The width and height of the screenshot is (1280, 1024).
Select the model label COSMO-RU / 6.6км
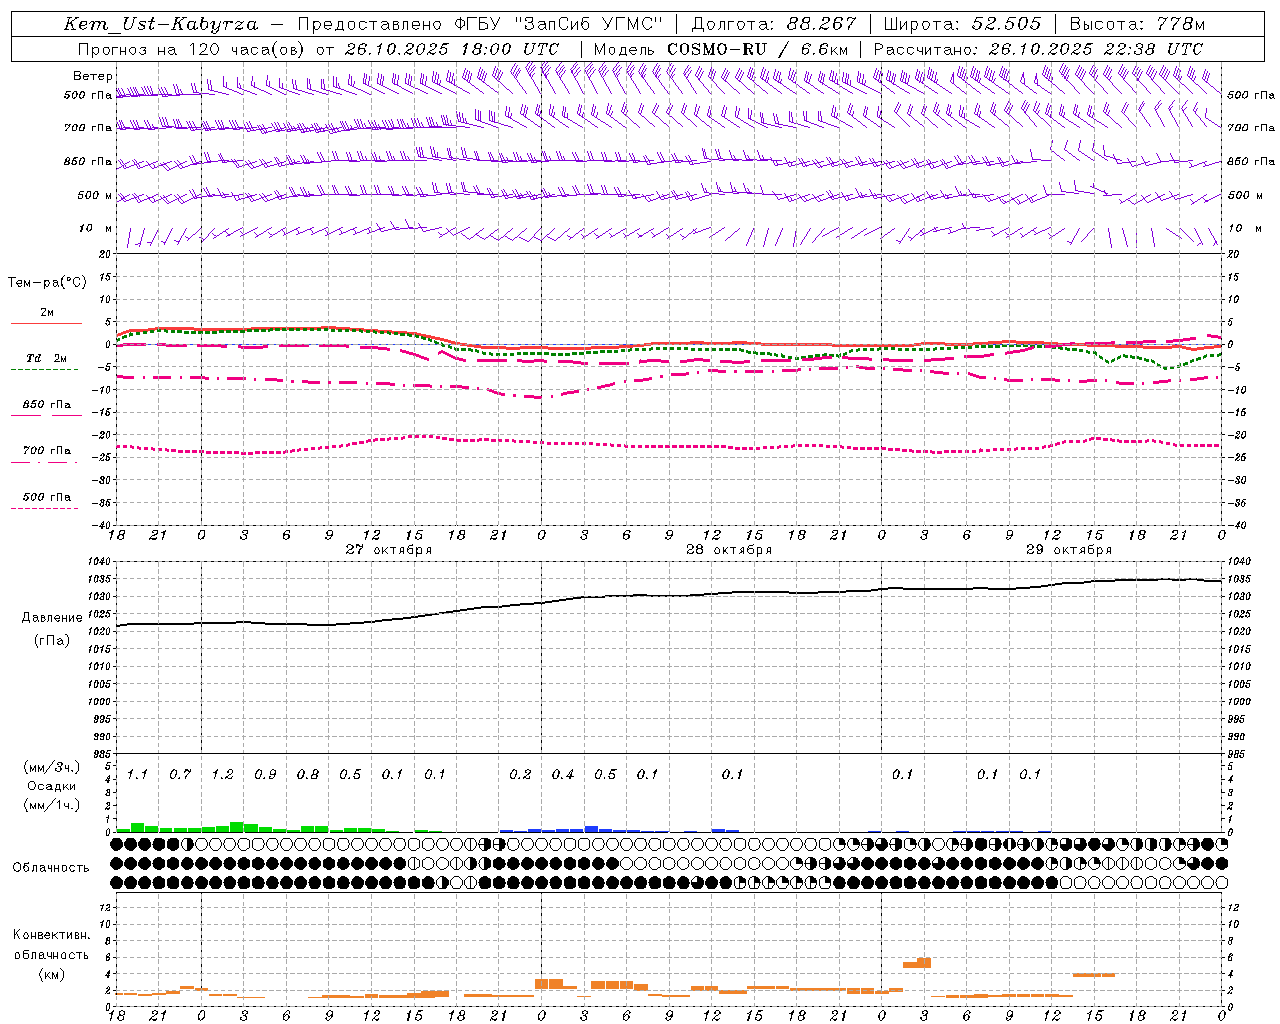point(758,49)
